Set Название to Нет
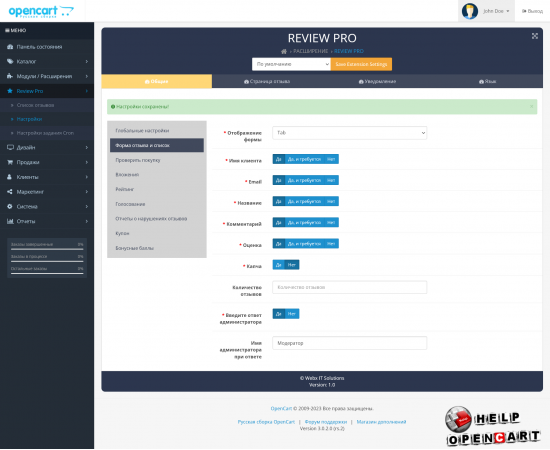Image resolution: width=550 pixels, height=450 pixels. (331, 201)
